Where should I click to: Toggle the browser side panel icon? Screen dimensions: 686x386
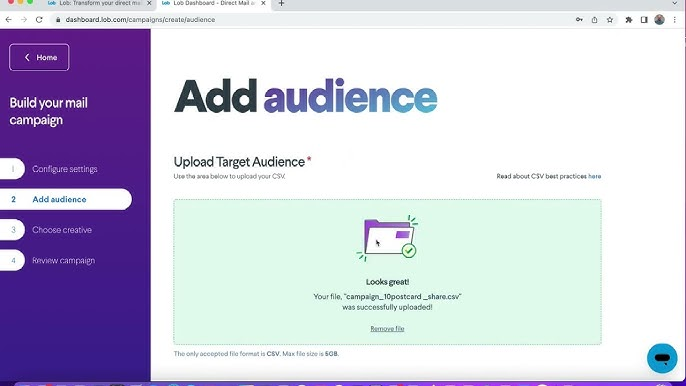(x=644, y=20)
